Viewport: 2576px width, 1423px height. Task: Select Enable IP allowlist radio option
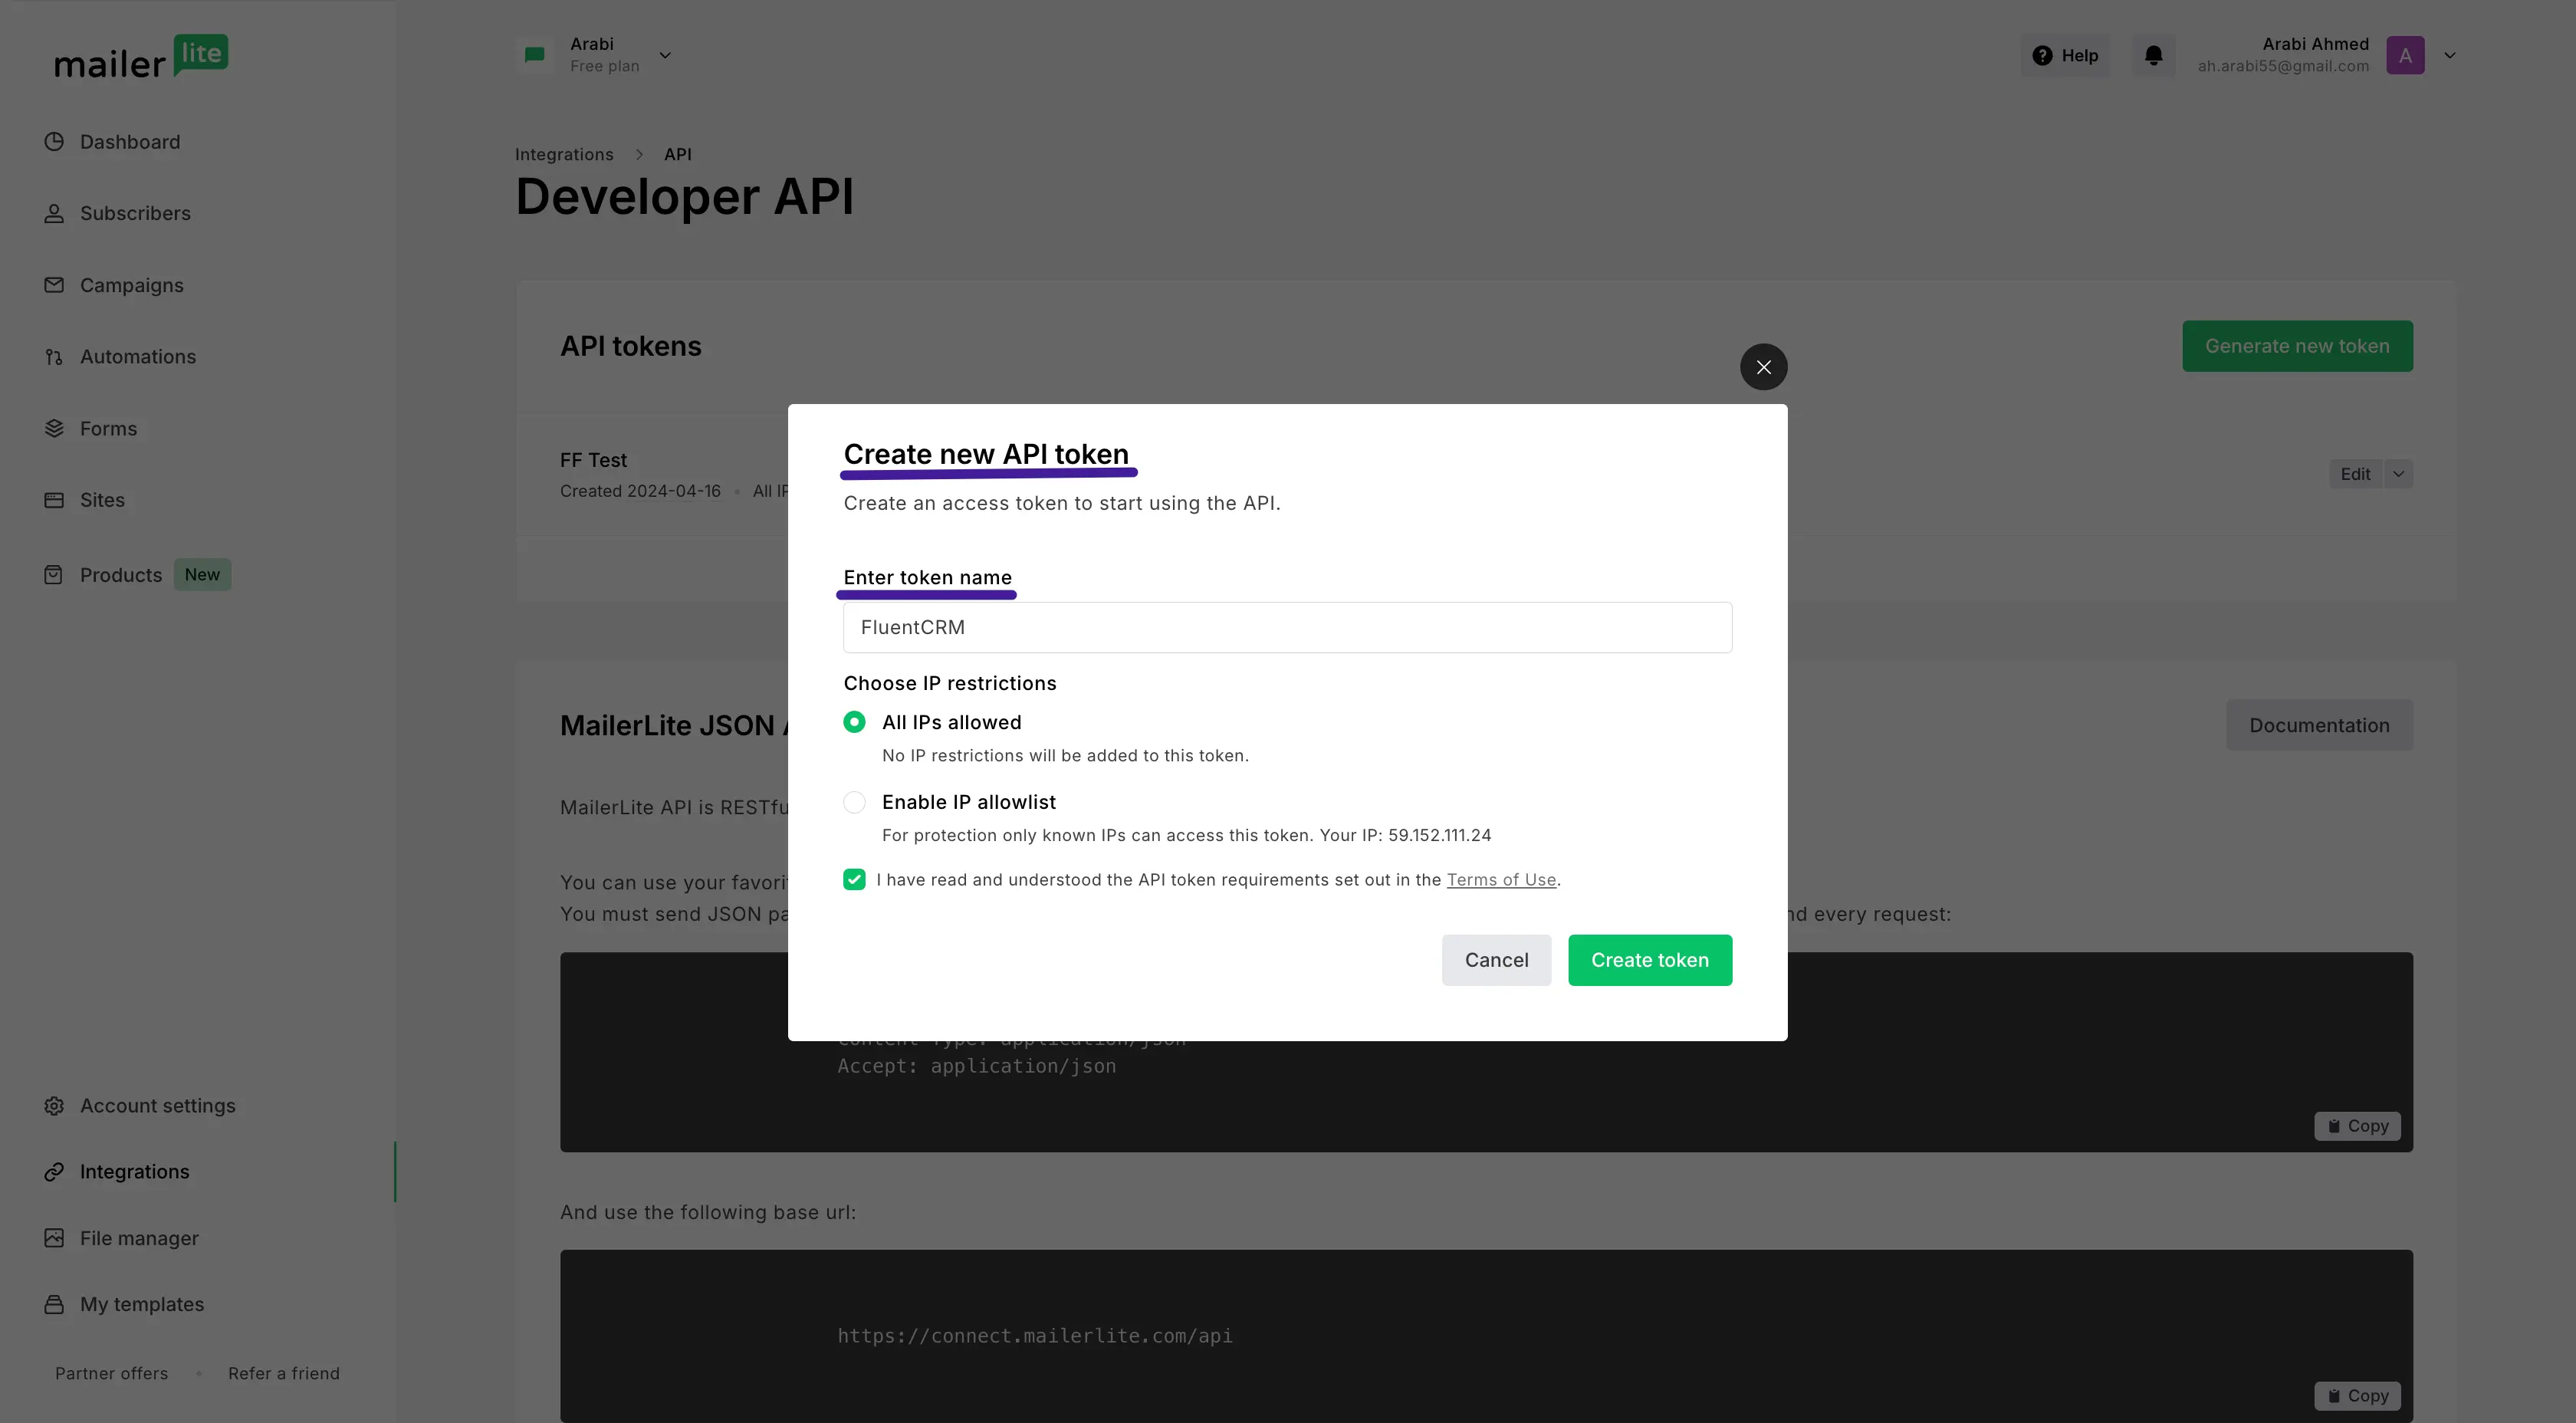pos(854,802)
